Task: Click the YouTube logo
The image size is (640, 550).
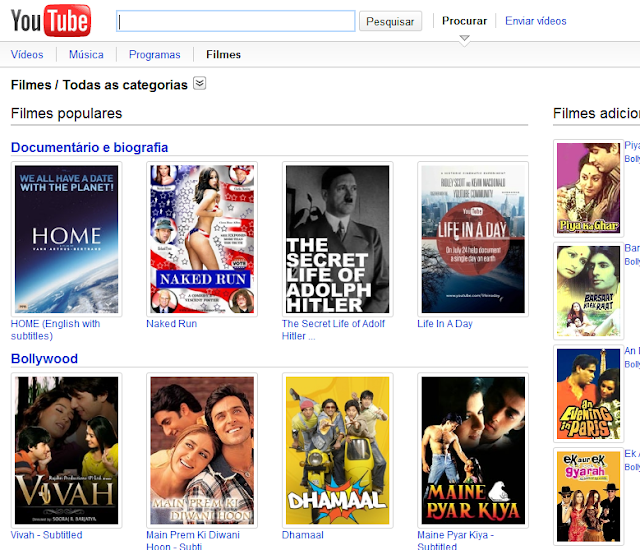Action: 51,20
